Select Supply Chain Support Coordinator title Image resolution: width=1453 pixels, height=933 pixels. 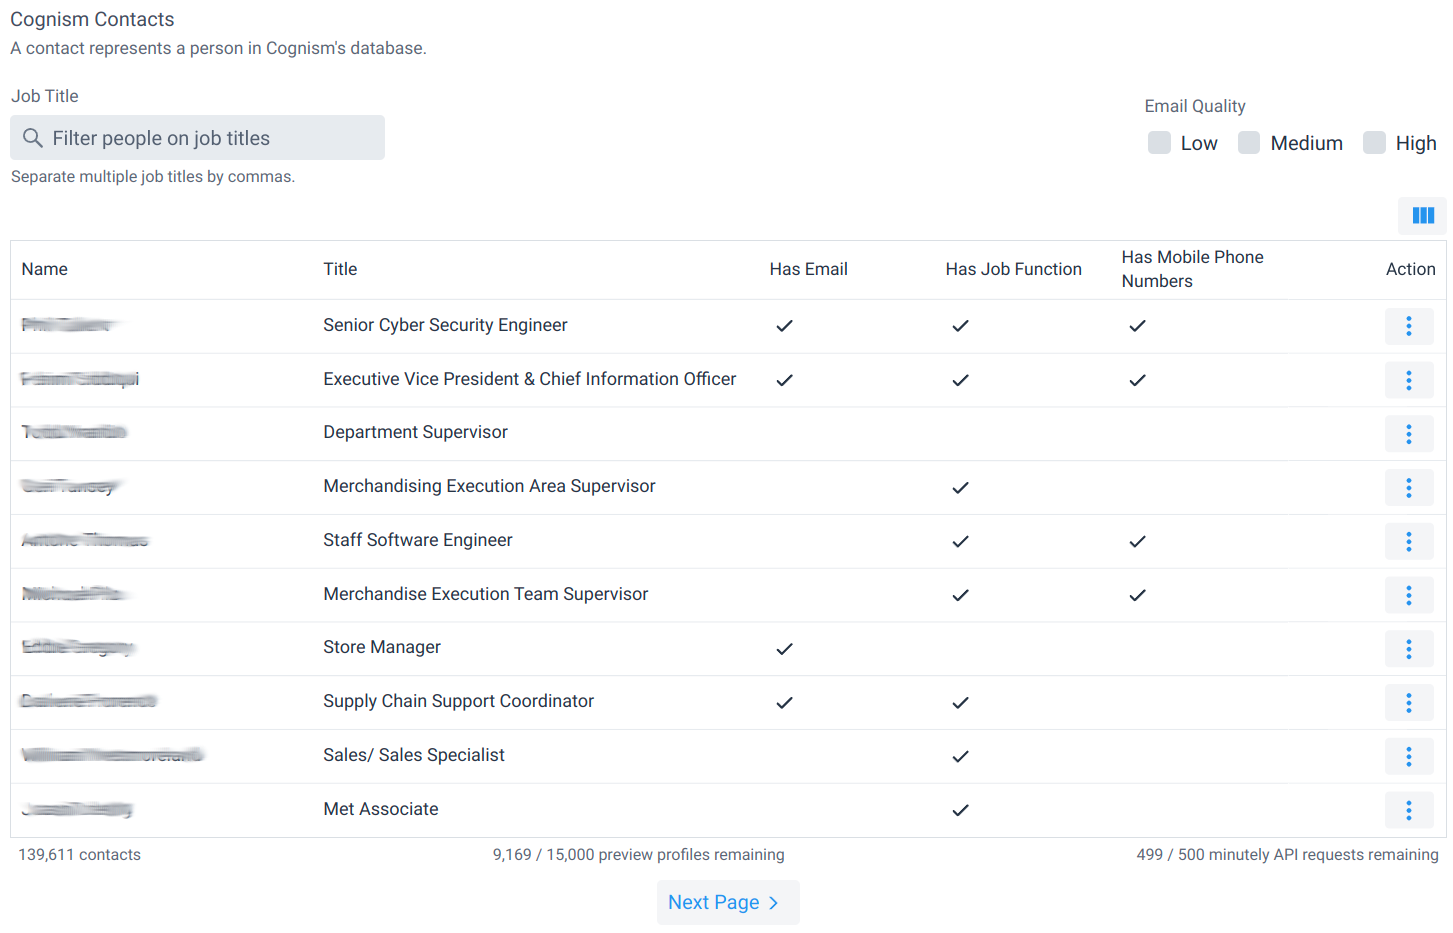pos(458,701)
